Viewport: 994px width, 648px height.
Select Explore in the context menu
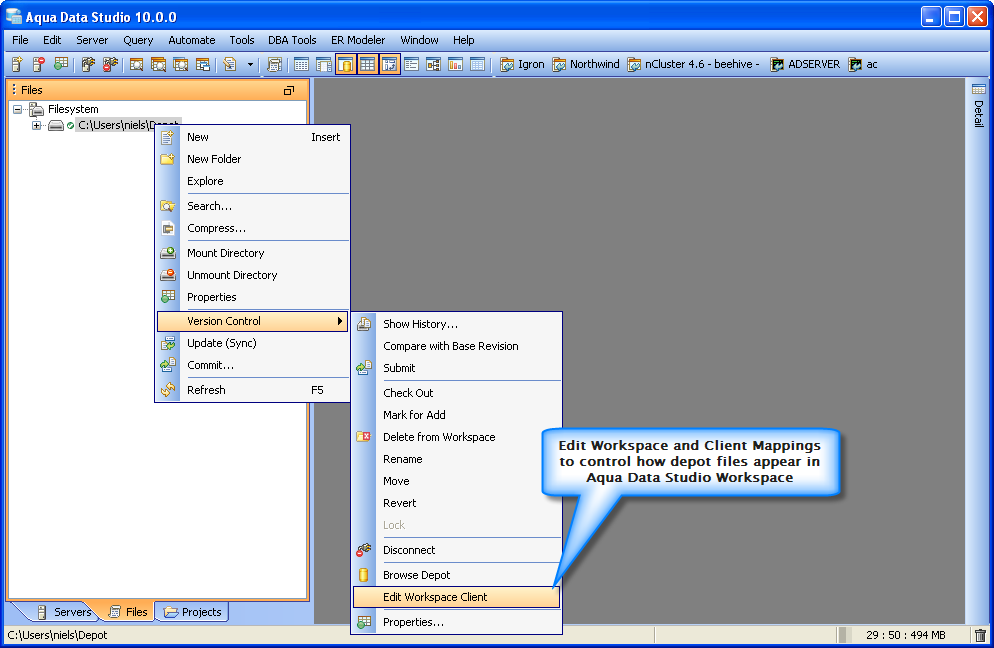[253, 181]
